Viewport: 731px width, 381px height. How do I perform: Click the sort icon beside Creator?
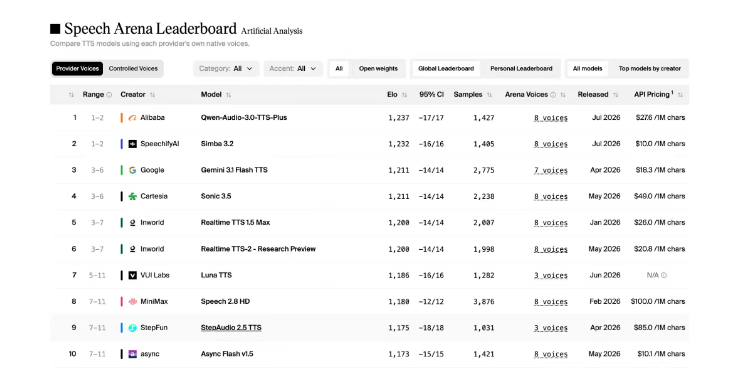point(152,95)
